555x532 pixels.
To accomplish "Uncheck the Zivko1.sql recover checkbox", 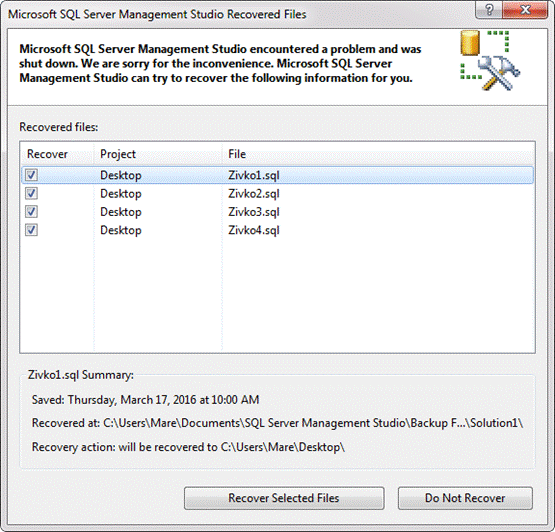I will (32, 175).
